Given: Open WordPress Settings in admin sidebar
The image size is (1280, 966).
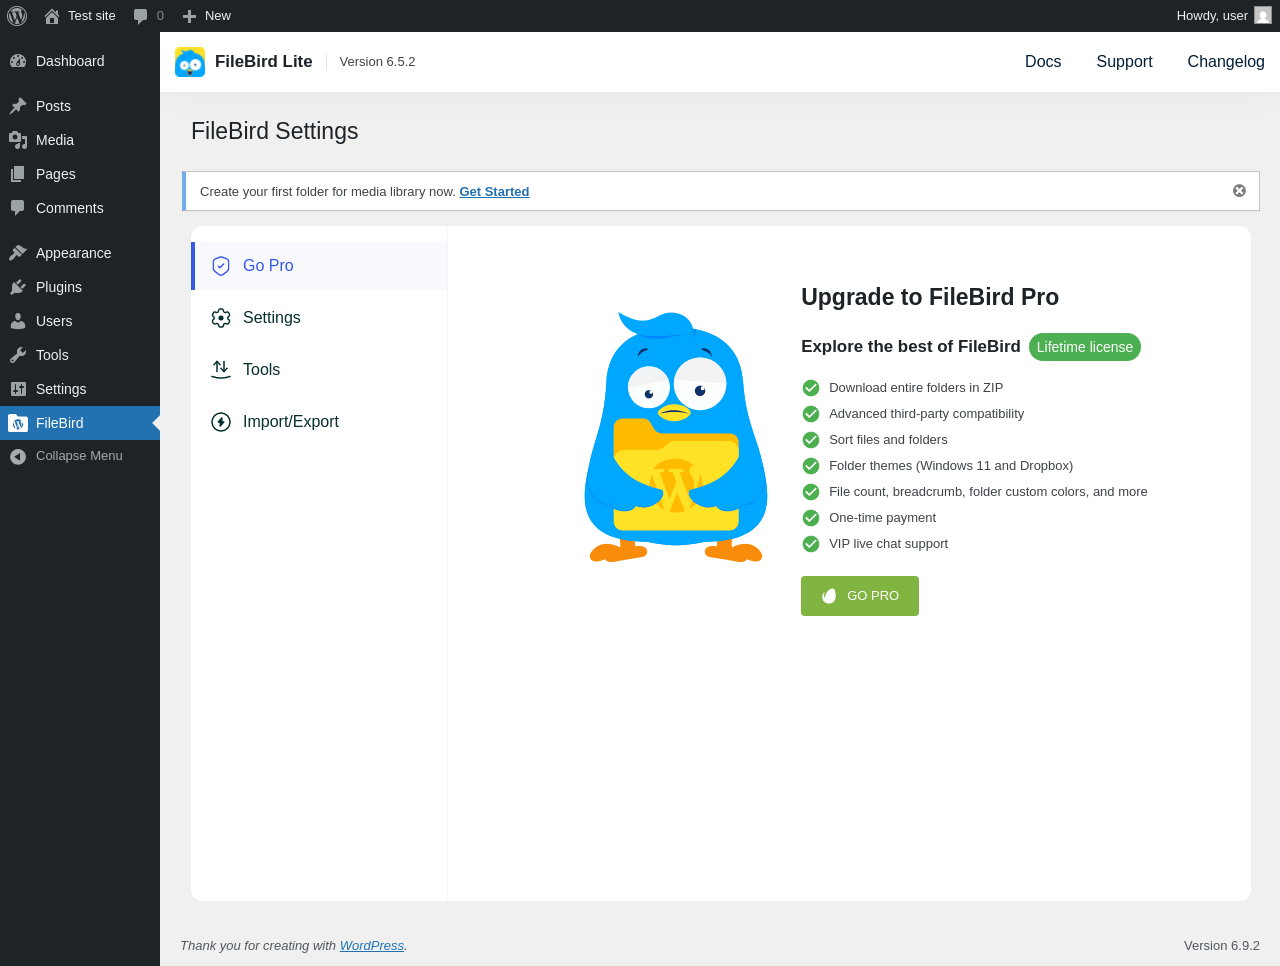Looking at the screenshot, I should pyautogui.click(x=80, y=389).
